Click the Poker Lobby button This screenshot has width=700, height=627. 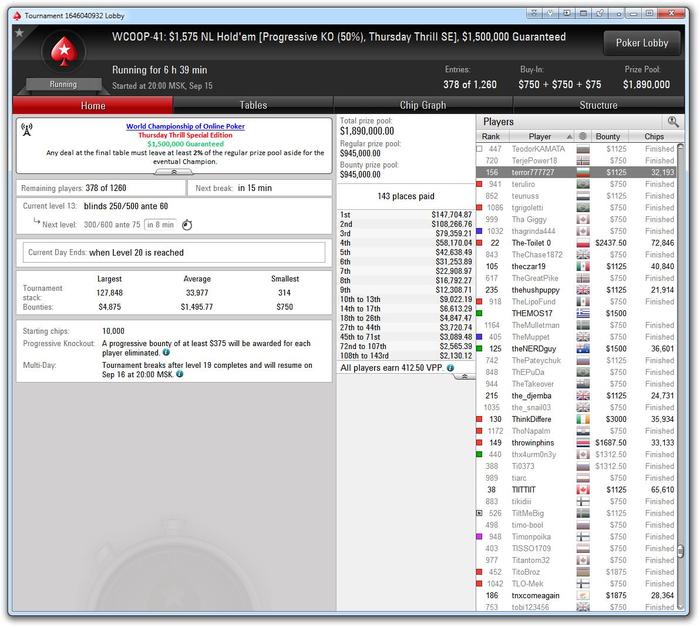click(x=642, y=43)
